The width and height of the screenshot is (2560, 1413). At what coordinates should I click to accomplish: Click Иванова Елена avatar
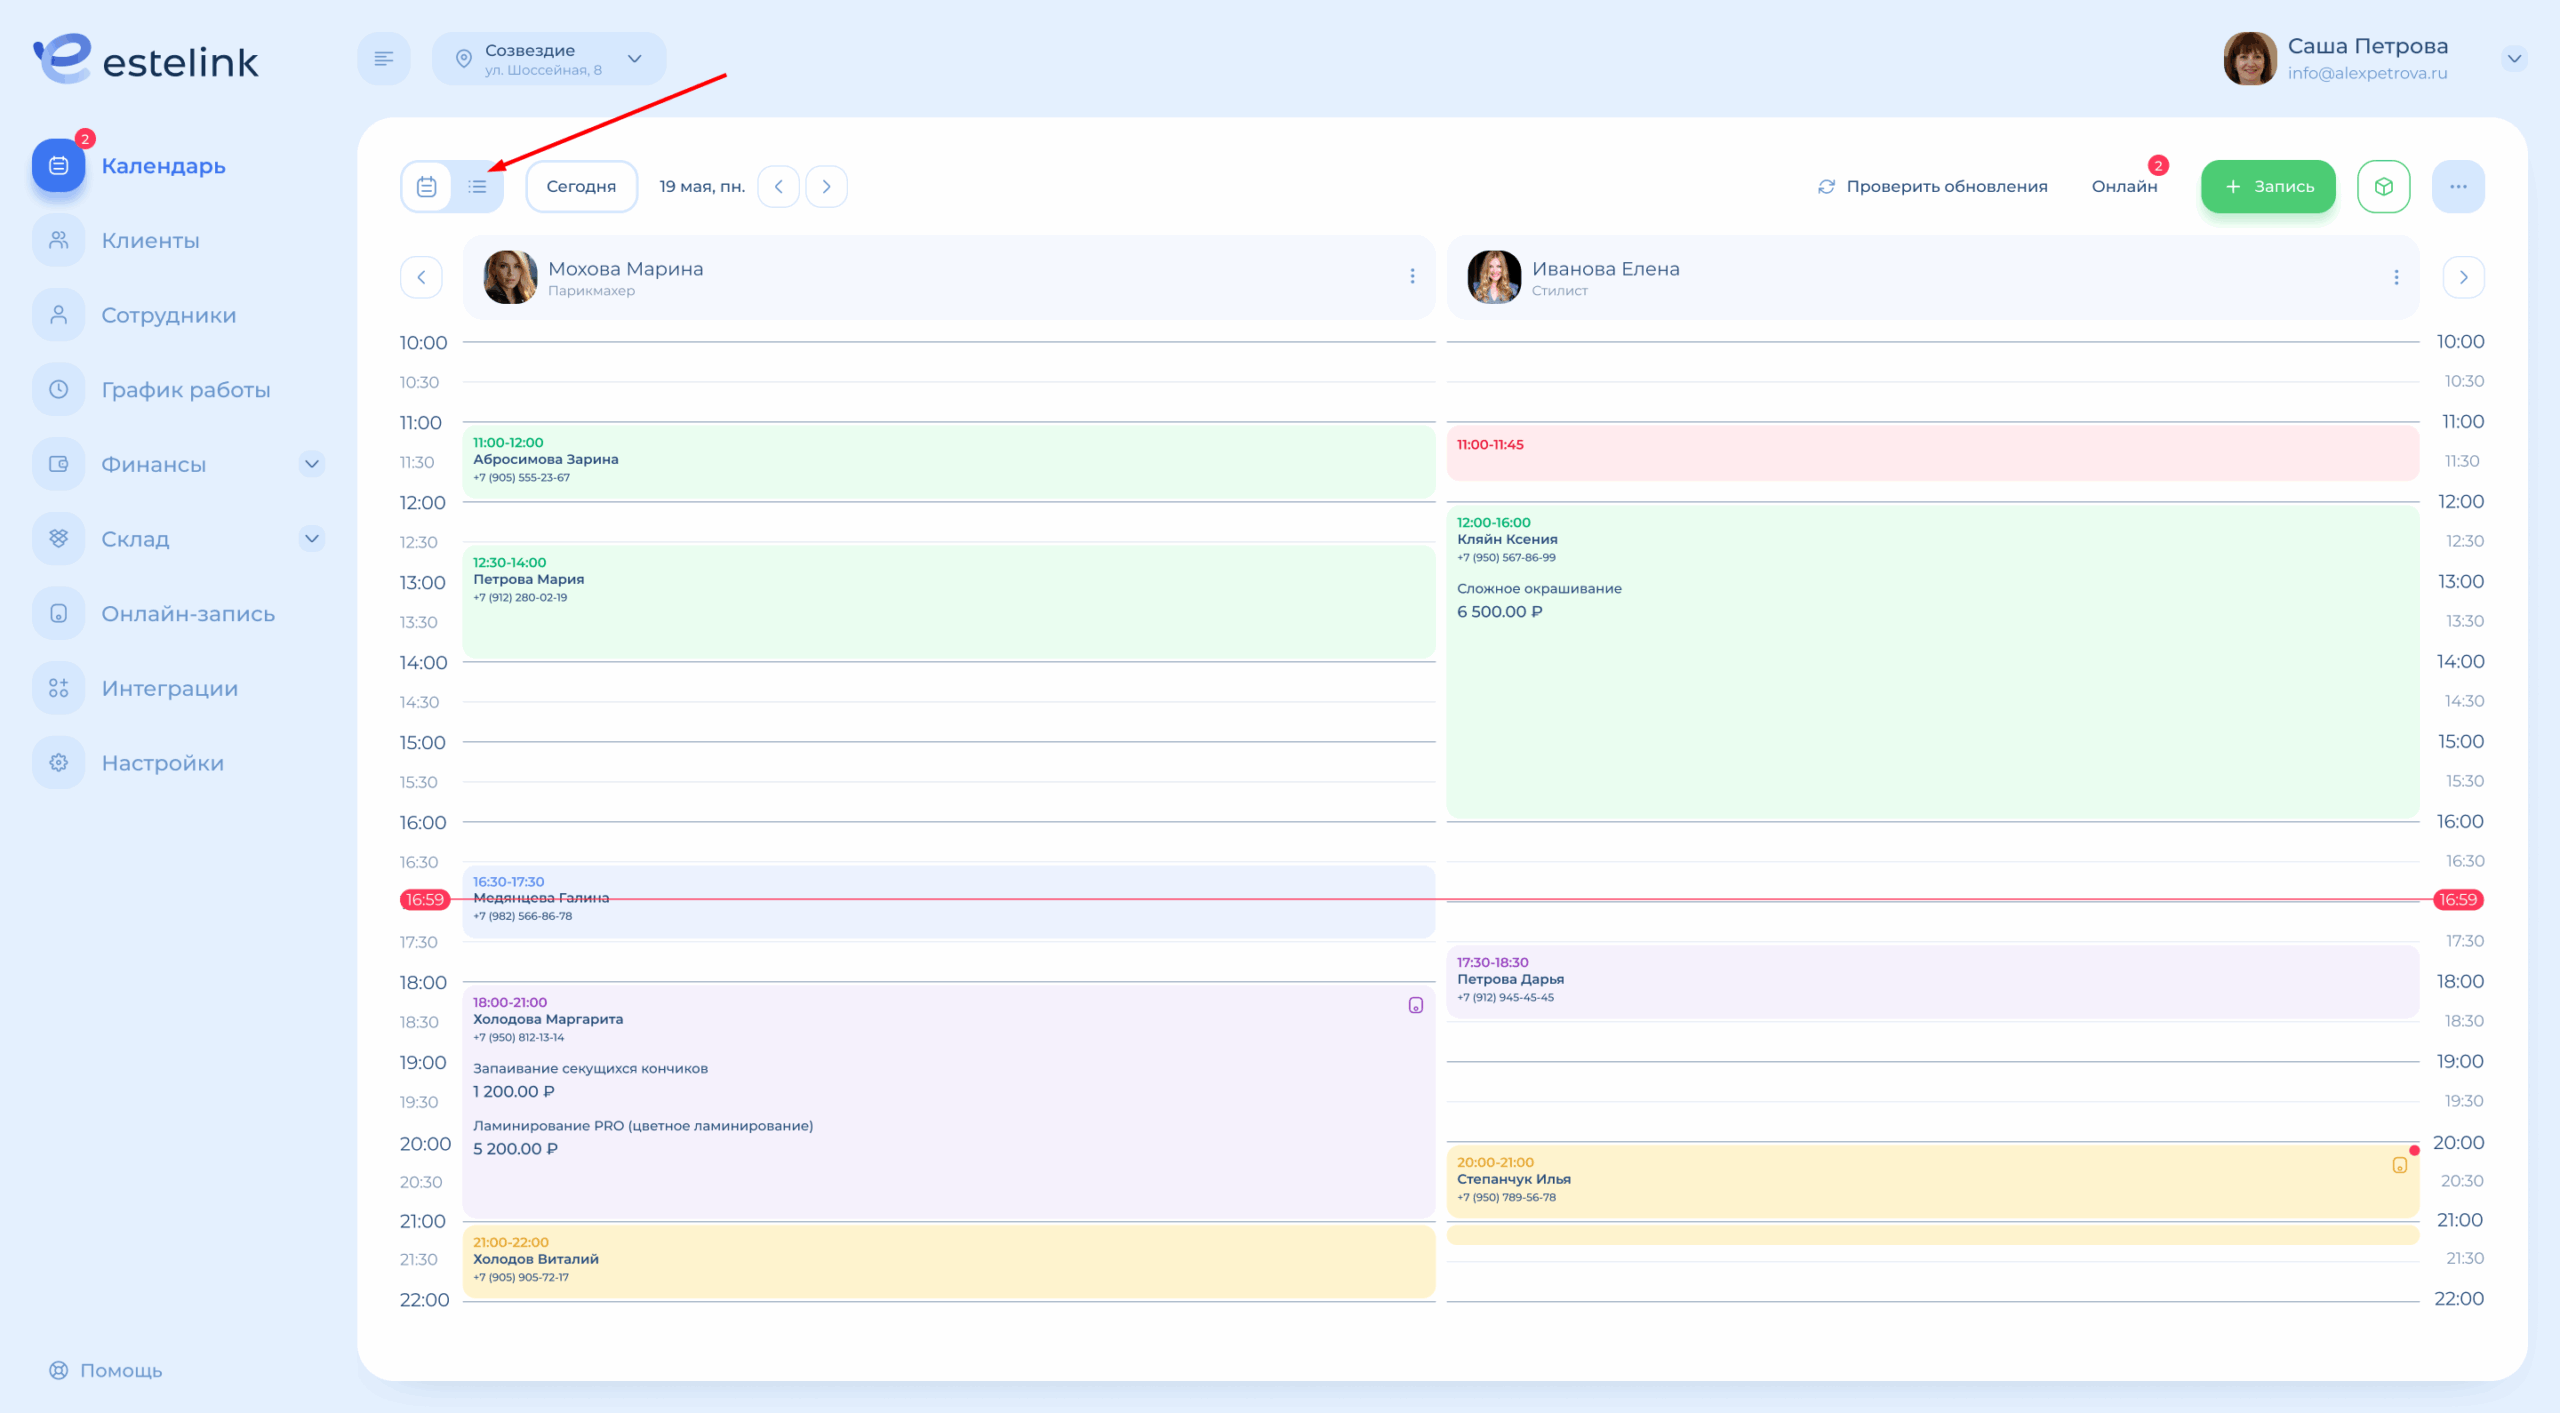click(1494, 277)
